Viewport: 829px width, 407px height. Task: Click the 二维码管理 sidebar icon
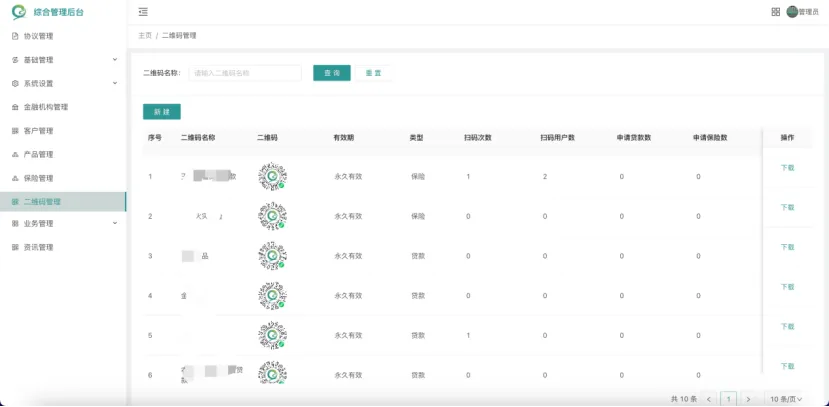pyautogui.click(x=15, y=202)
